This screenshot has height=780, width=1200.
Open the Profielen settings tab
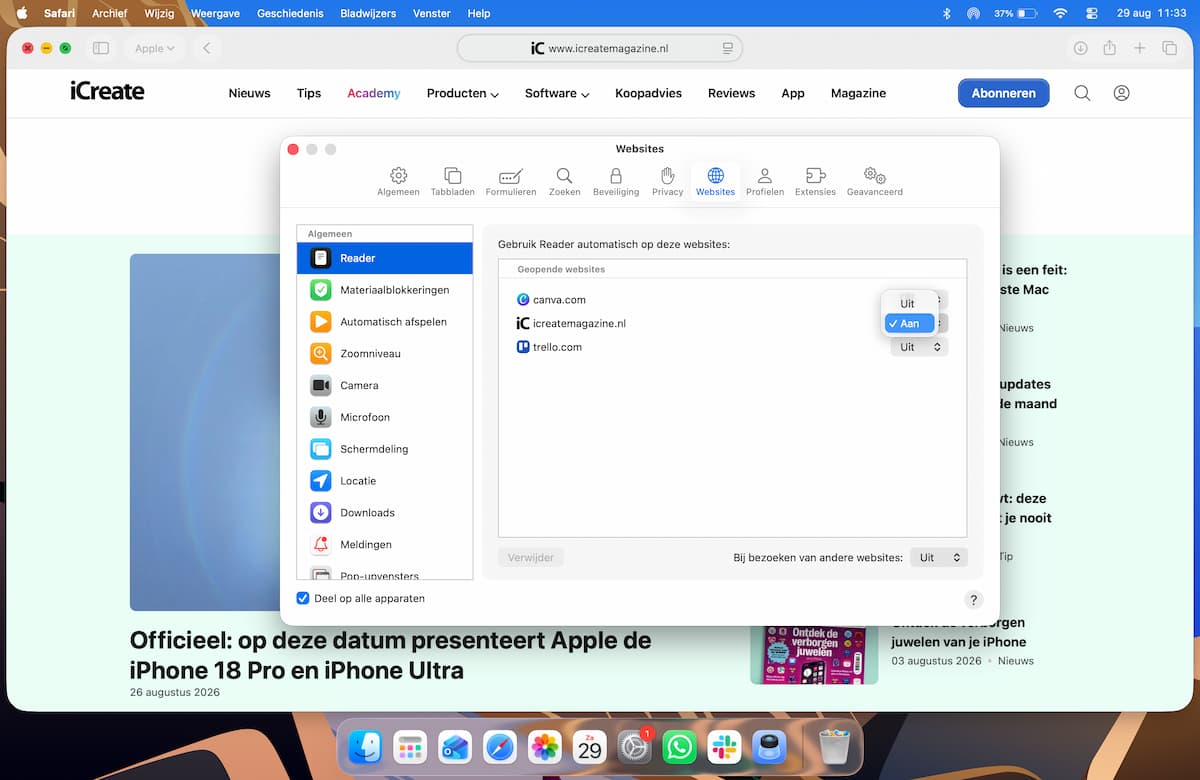pos(765,182)
